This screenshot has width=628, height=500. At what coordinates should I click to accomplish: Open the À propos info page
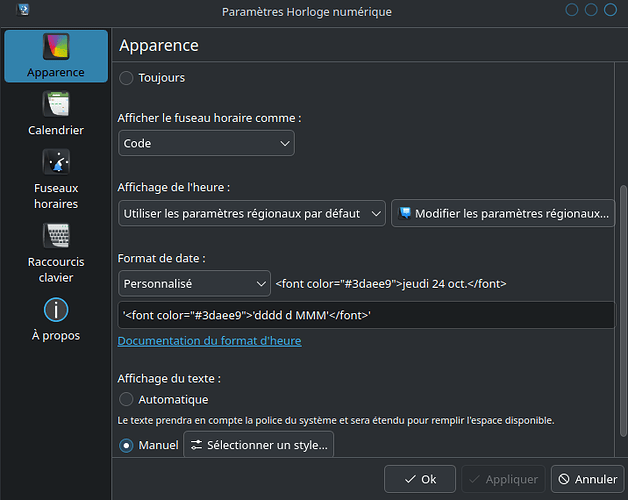[56, 320]
